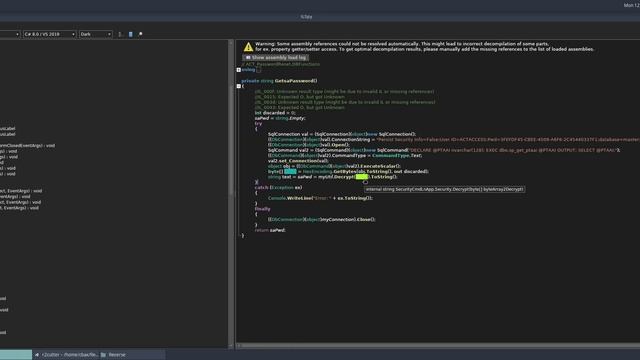
Task: Click the highlighted active taskbar entry
Action: click(x=16, y=355)
